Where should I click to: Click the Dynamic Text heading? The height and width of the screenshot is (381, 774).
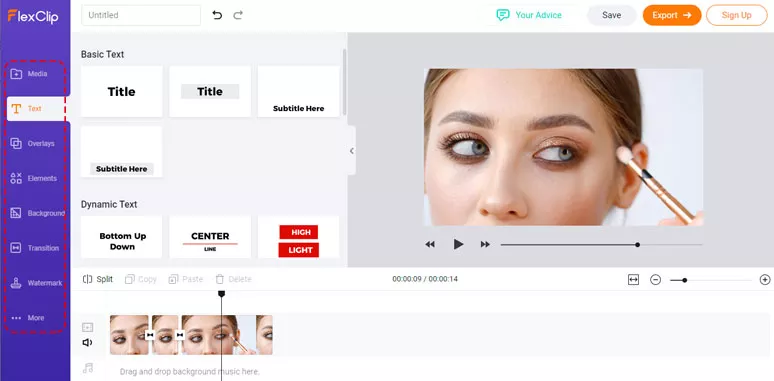coord(109,204)
